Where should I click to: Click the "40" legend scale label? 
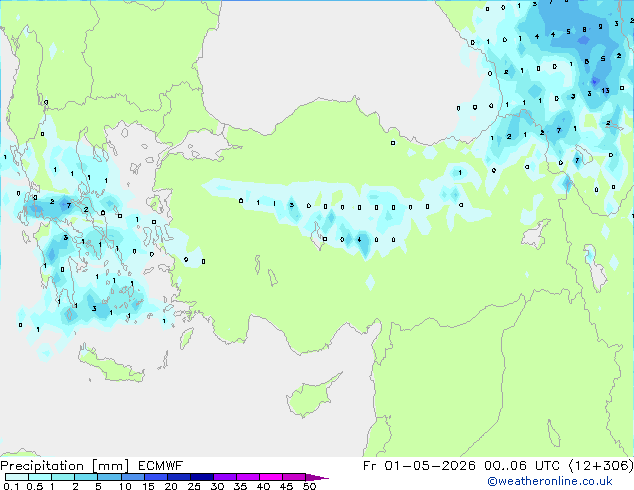tap(263, 486)
